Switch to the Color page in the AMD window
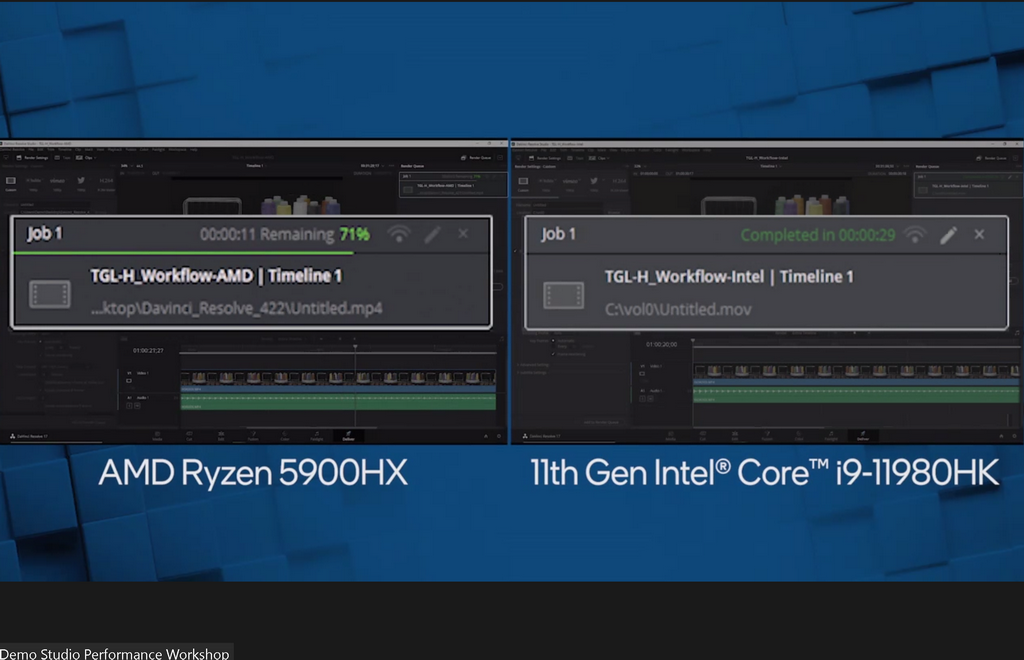This screenshot has height=660, width=1024. (x=285, y=436)
